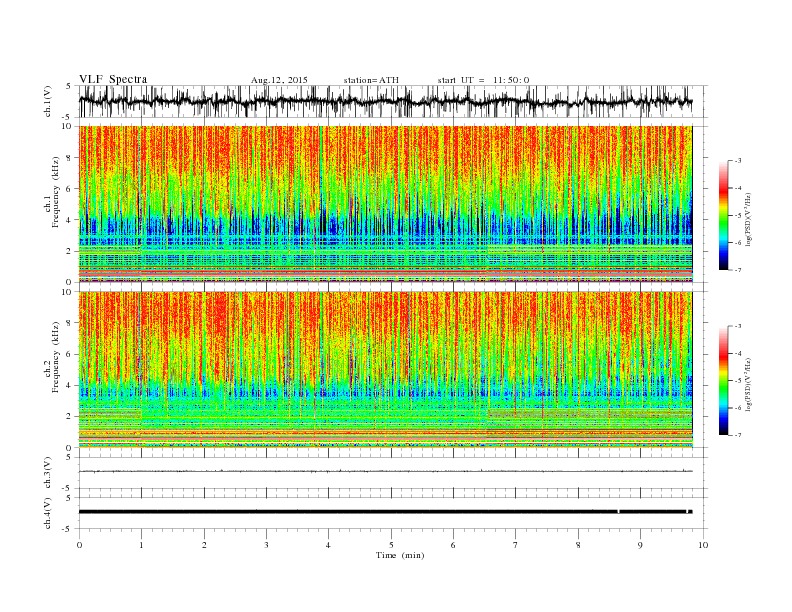Click the ch.2 'Frequency (kHz)' axis label
This screenshot has height=612, width=792.
coord(56,357)
